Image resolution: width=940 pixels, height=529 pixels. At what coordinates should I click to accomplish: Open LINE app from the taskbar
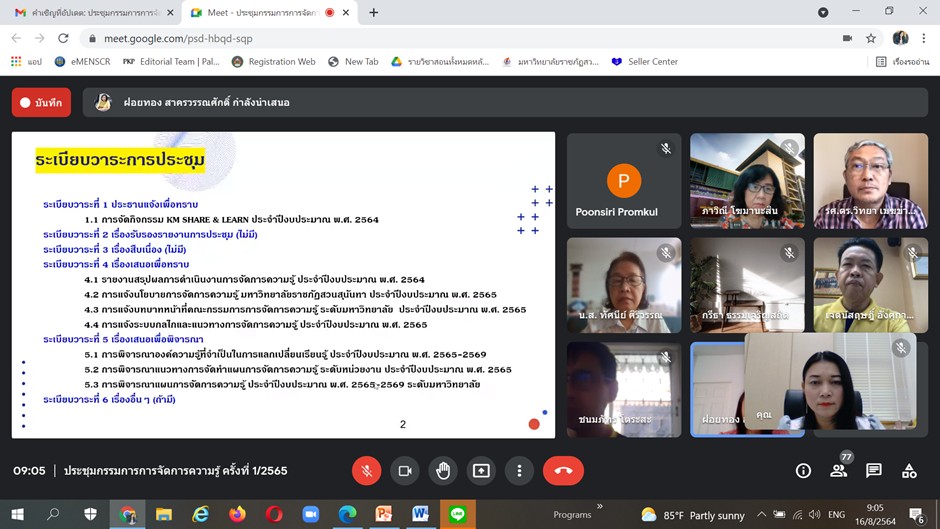458,514
